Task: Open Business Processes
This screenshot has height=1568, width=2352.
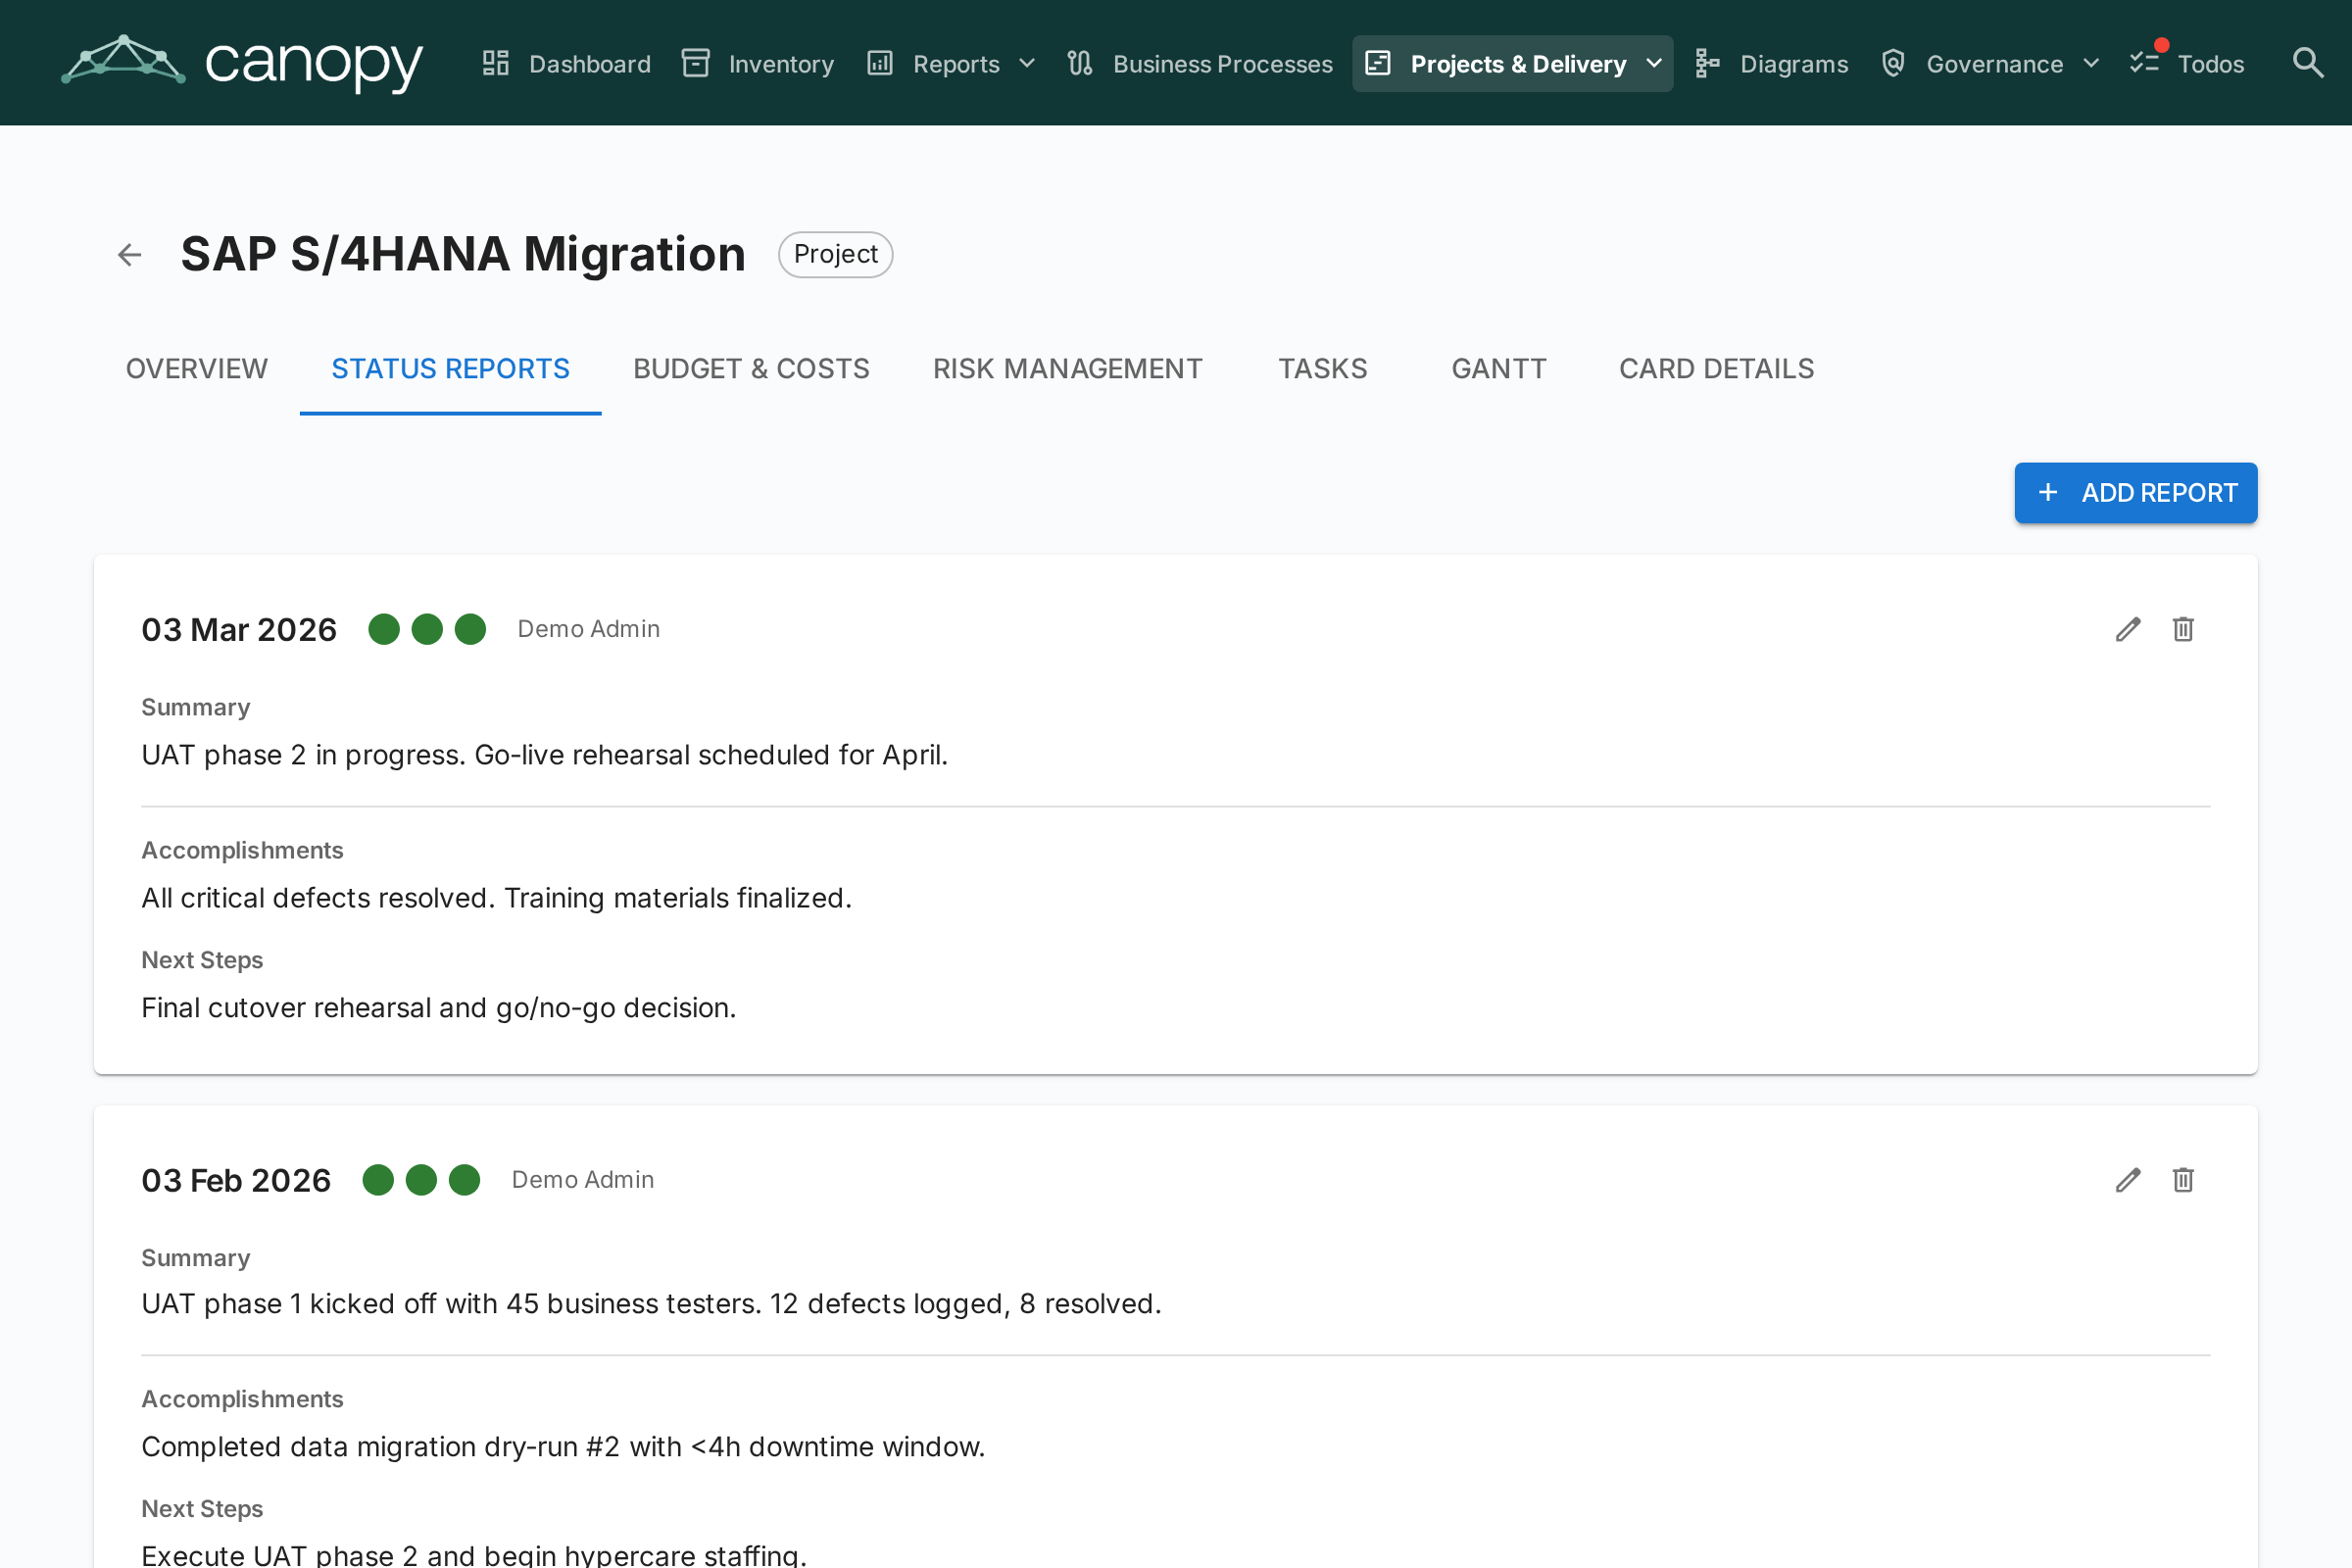Action: click(1200, 63)
